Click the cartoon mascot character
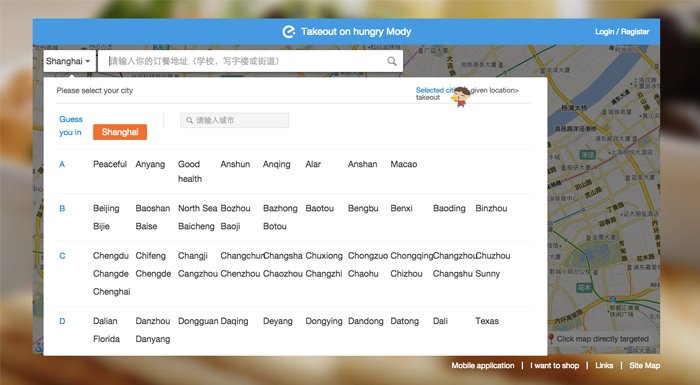Viewport: 700px width, 385px height. click(461, 96)
